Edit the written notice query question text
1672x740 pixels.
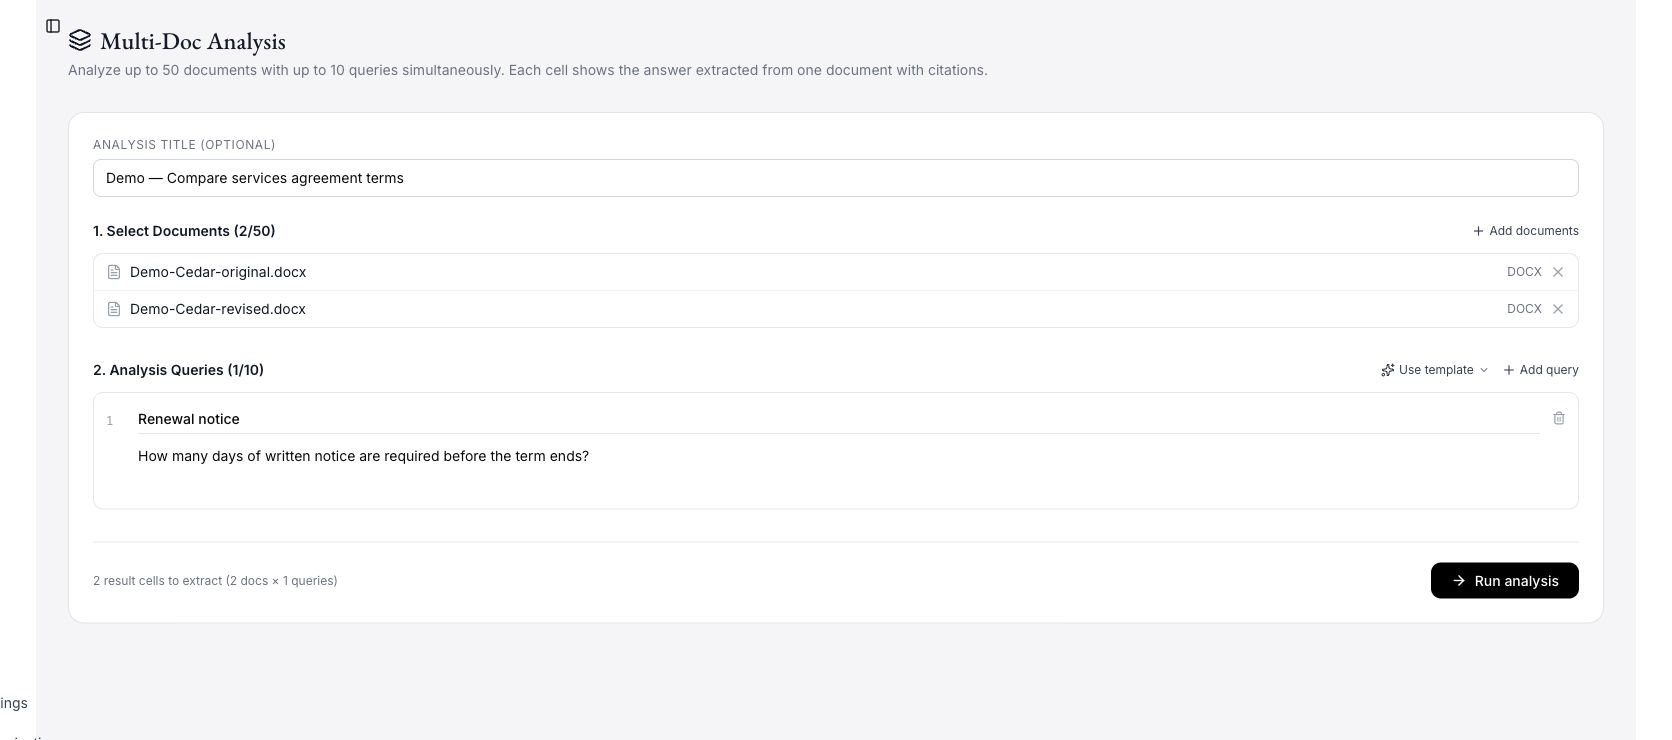tap(838, 469)
